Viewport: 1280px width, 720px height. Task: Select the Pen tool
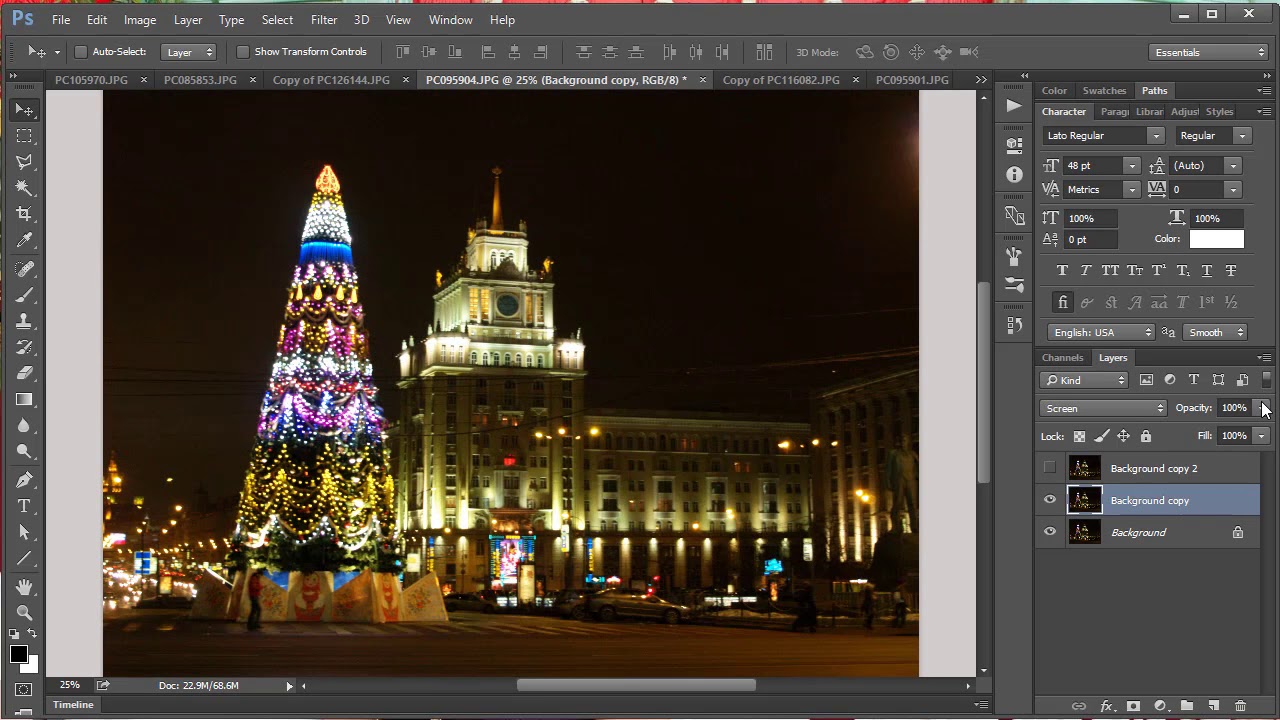25,480
